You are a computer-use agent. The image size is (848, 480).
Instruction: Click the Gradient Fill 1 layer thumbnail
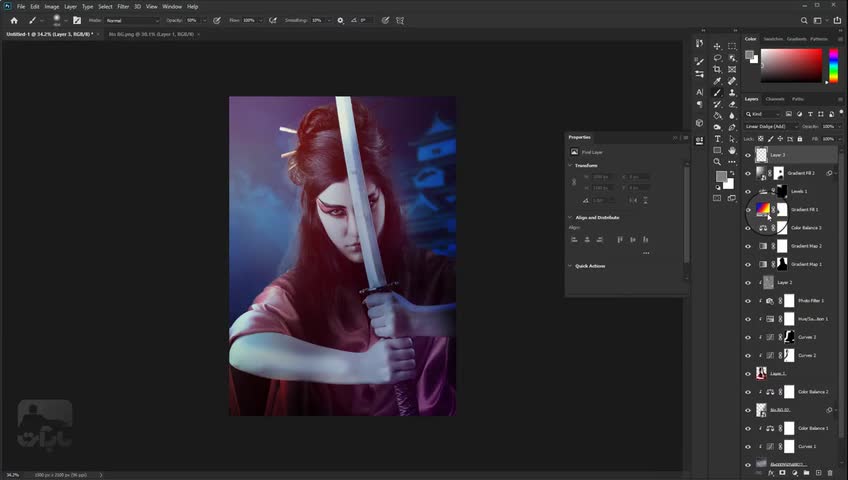tap(764, 209)
